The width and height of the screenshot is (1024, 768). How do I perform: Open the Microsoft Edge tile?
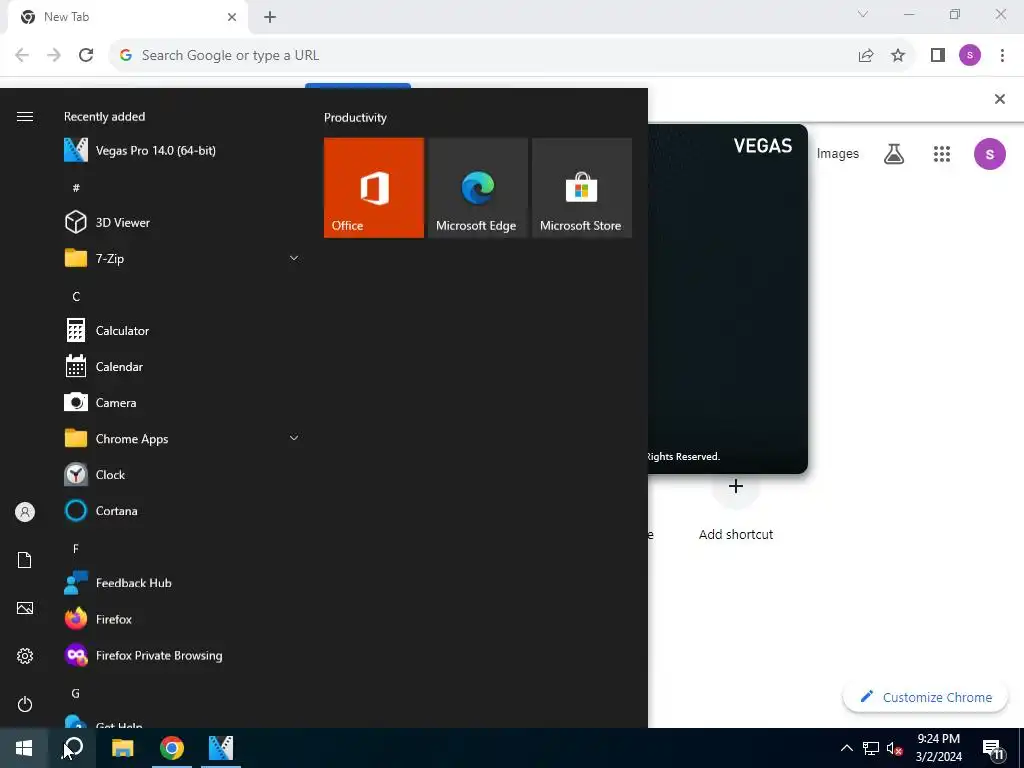pos(477,187)
